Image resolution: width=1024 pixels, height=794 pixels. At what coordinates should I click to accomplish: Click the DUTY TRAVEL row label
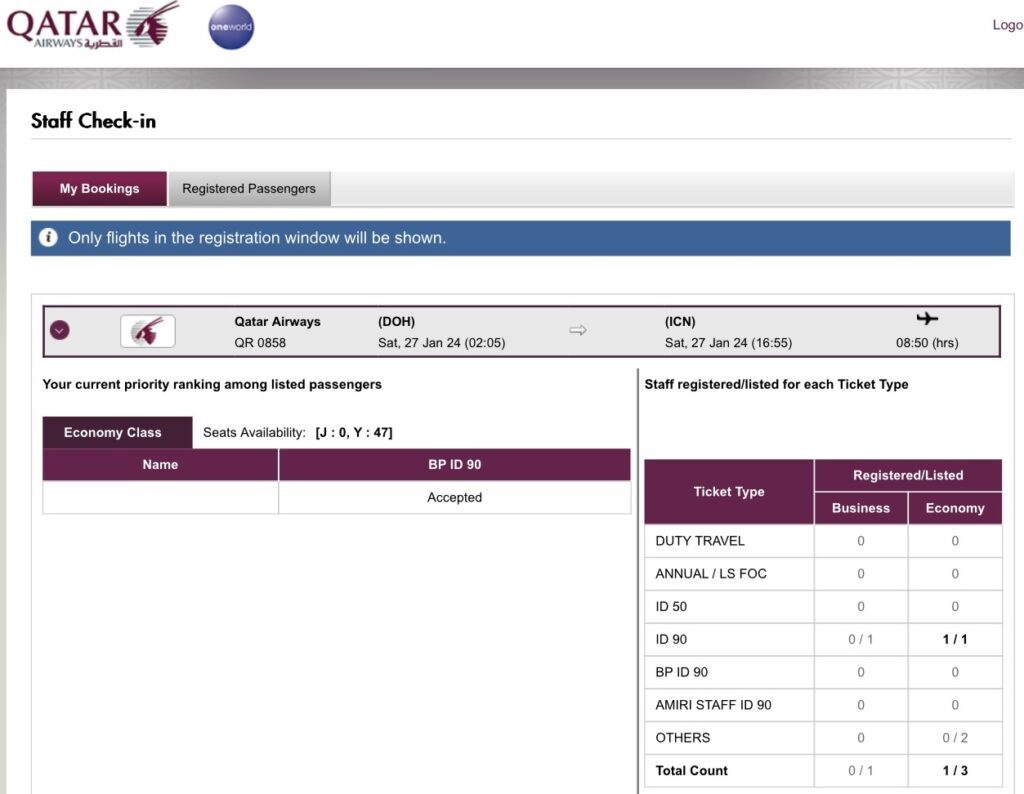(700, 541)
